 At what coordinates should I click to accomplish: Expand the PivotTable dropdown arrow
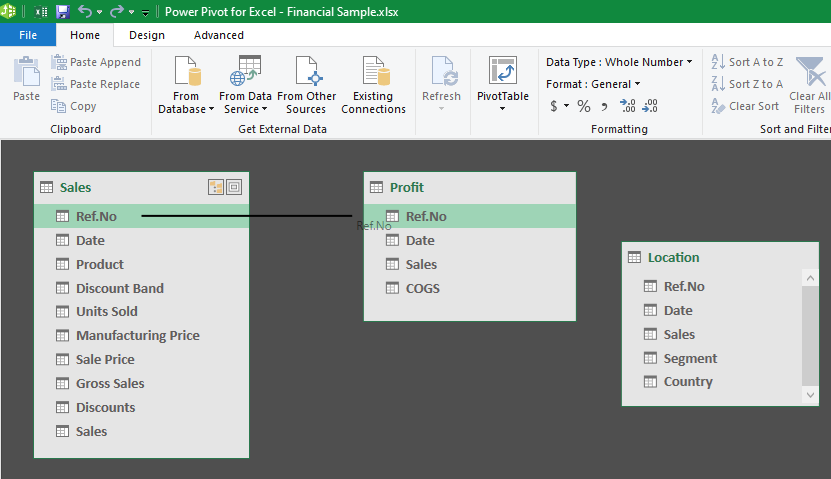click(502, 109)
